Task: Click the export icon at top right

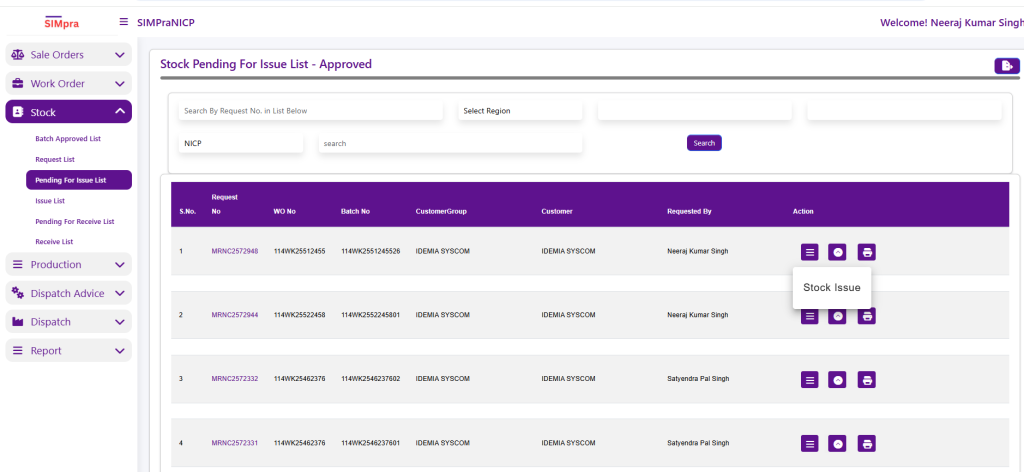Action: point(1006,66)
